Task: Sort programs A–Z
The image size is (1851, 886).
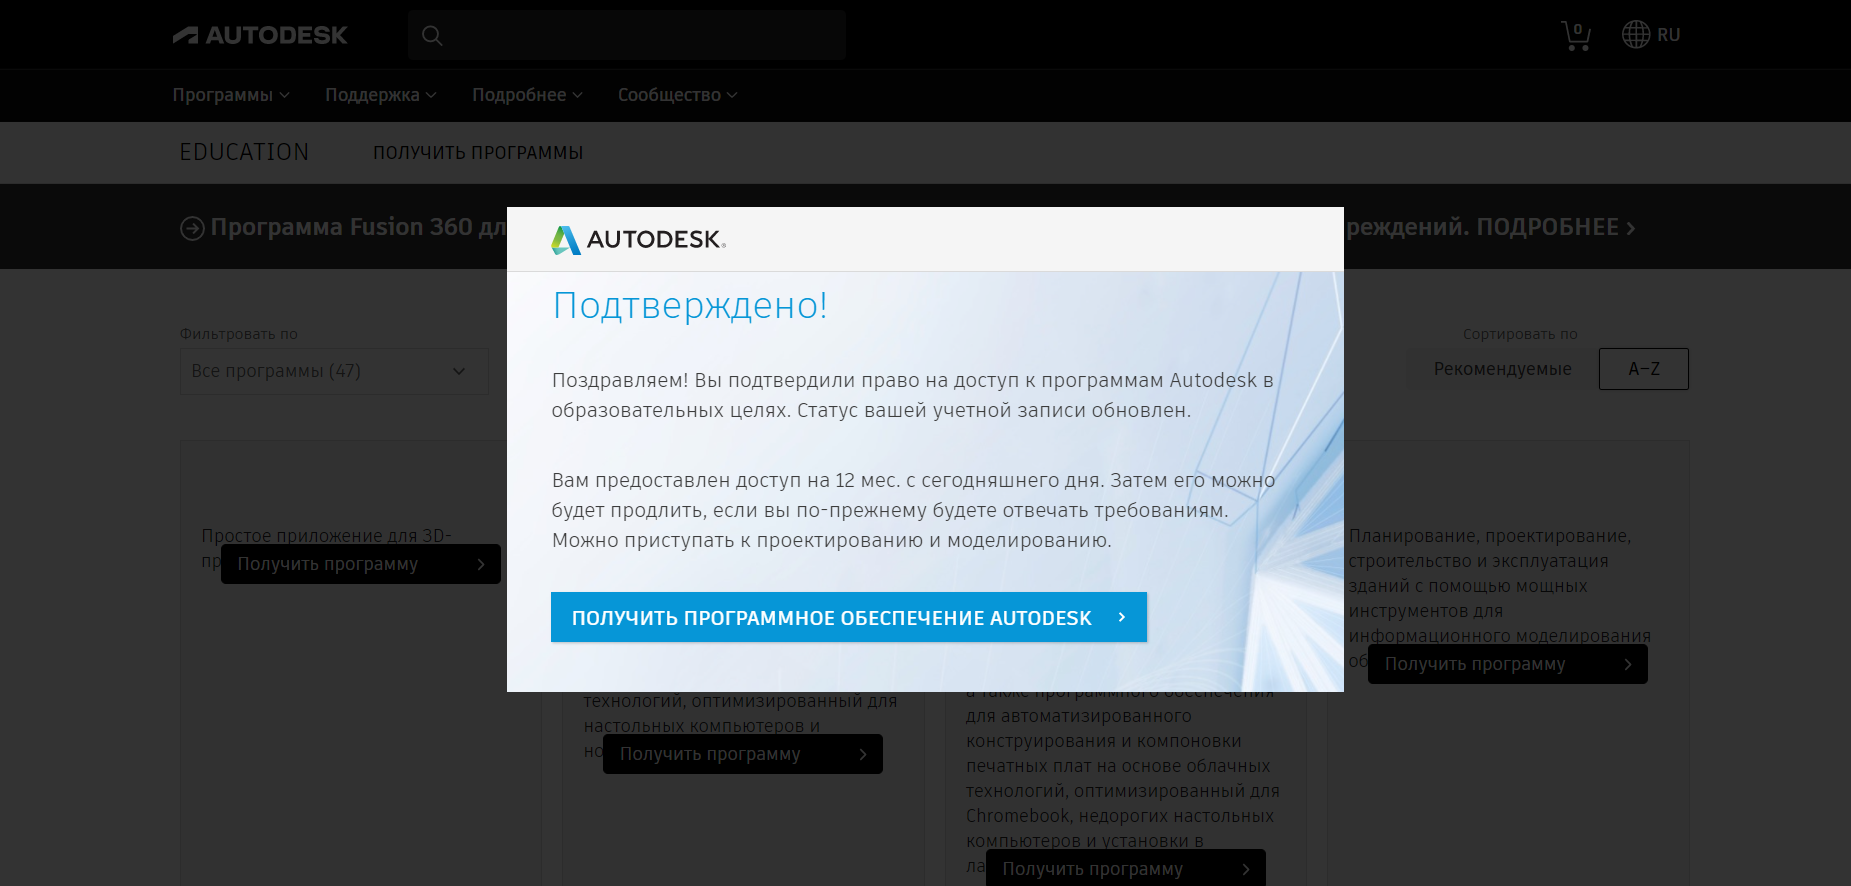Action: [x=1644, y=369]
